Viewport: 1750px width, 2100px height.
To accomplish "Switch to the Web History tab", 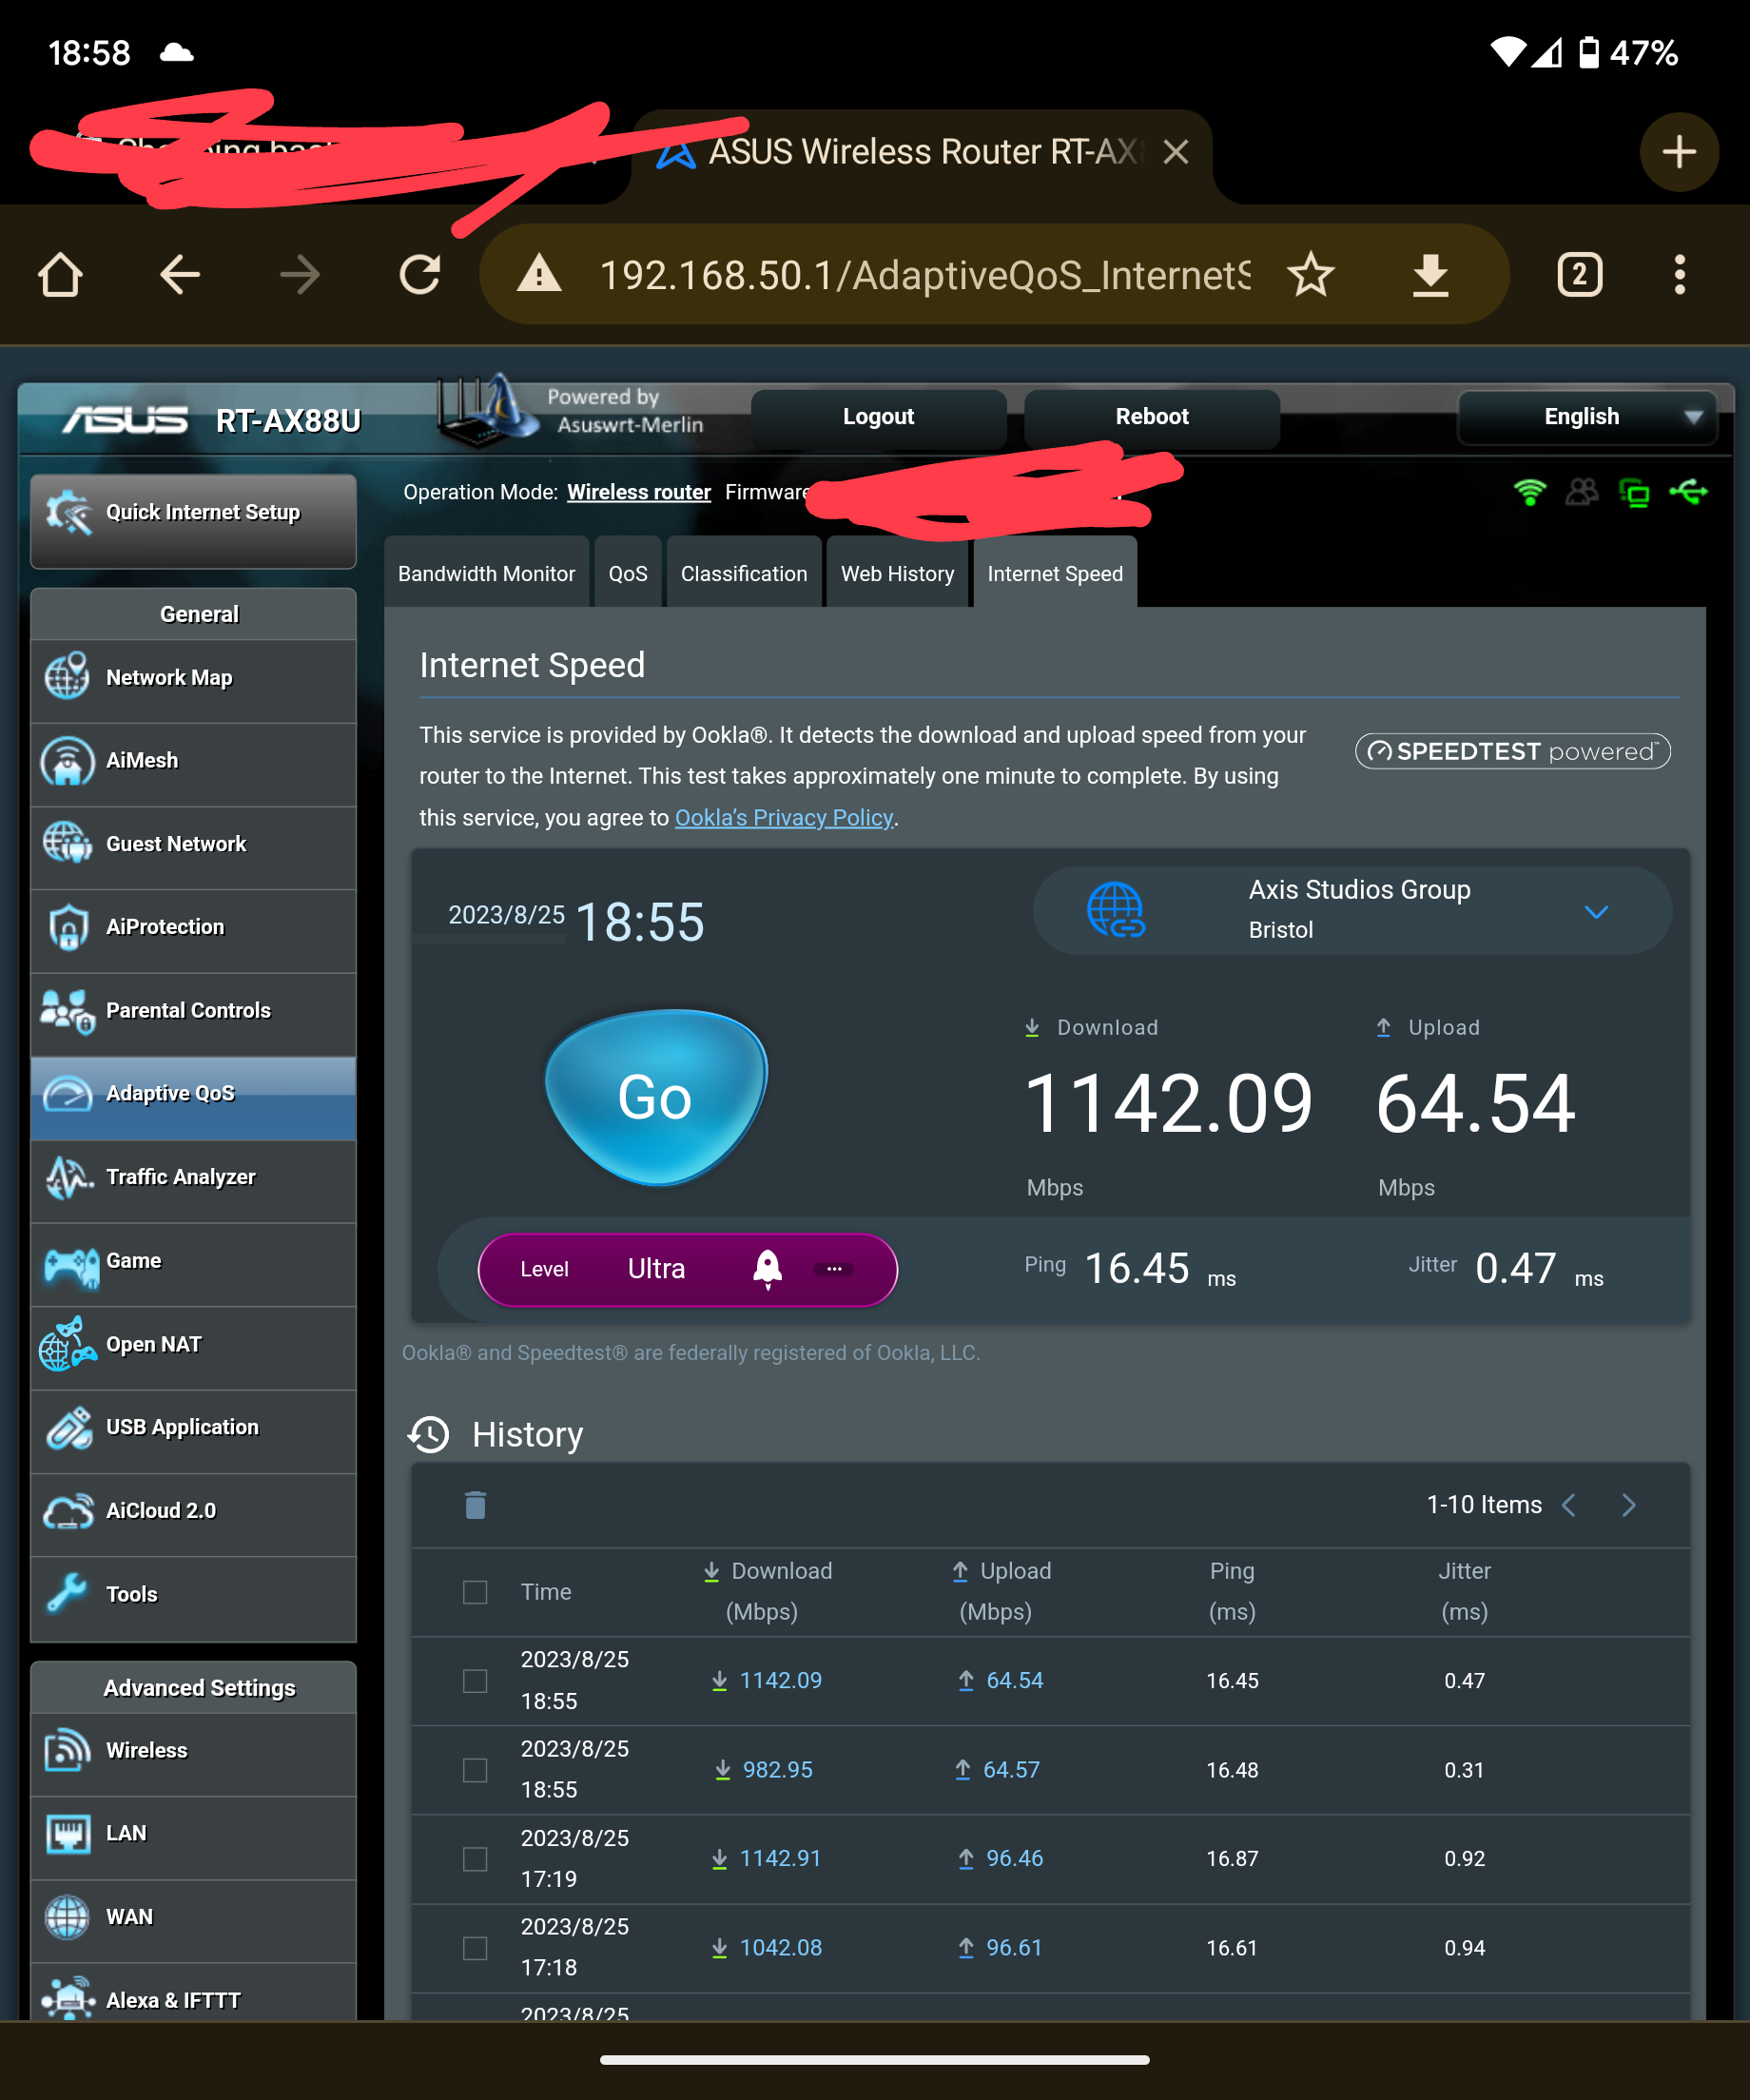I will coord(898,573).
